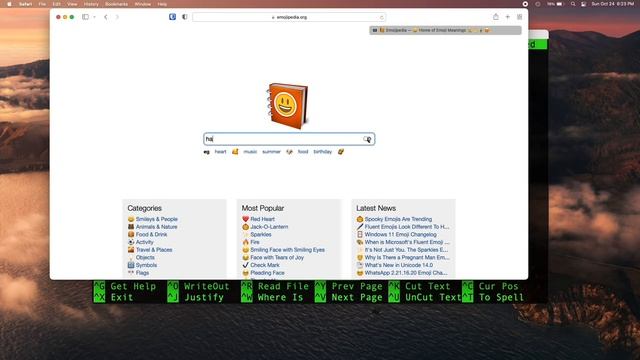640x360 pixels.
Task: Open the Edit menu
Action: (56, 4)
